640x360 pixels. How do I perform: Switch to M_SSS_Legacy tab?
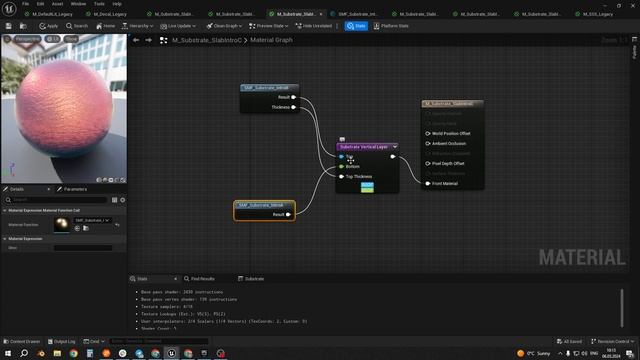point(594,14)
